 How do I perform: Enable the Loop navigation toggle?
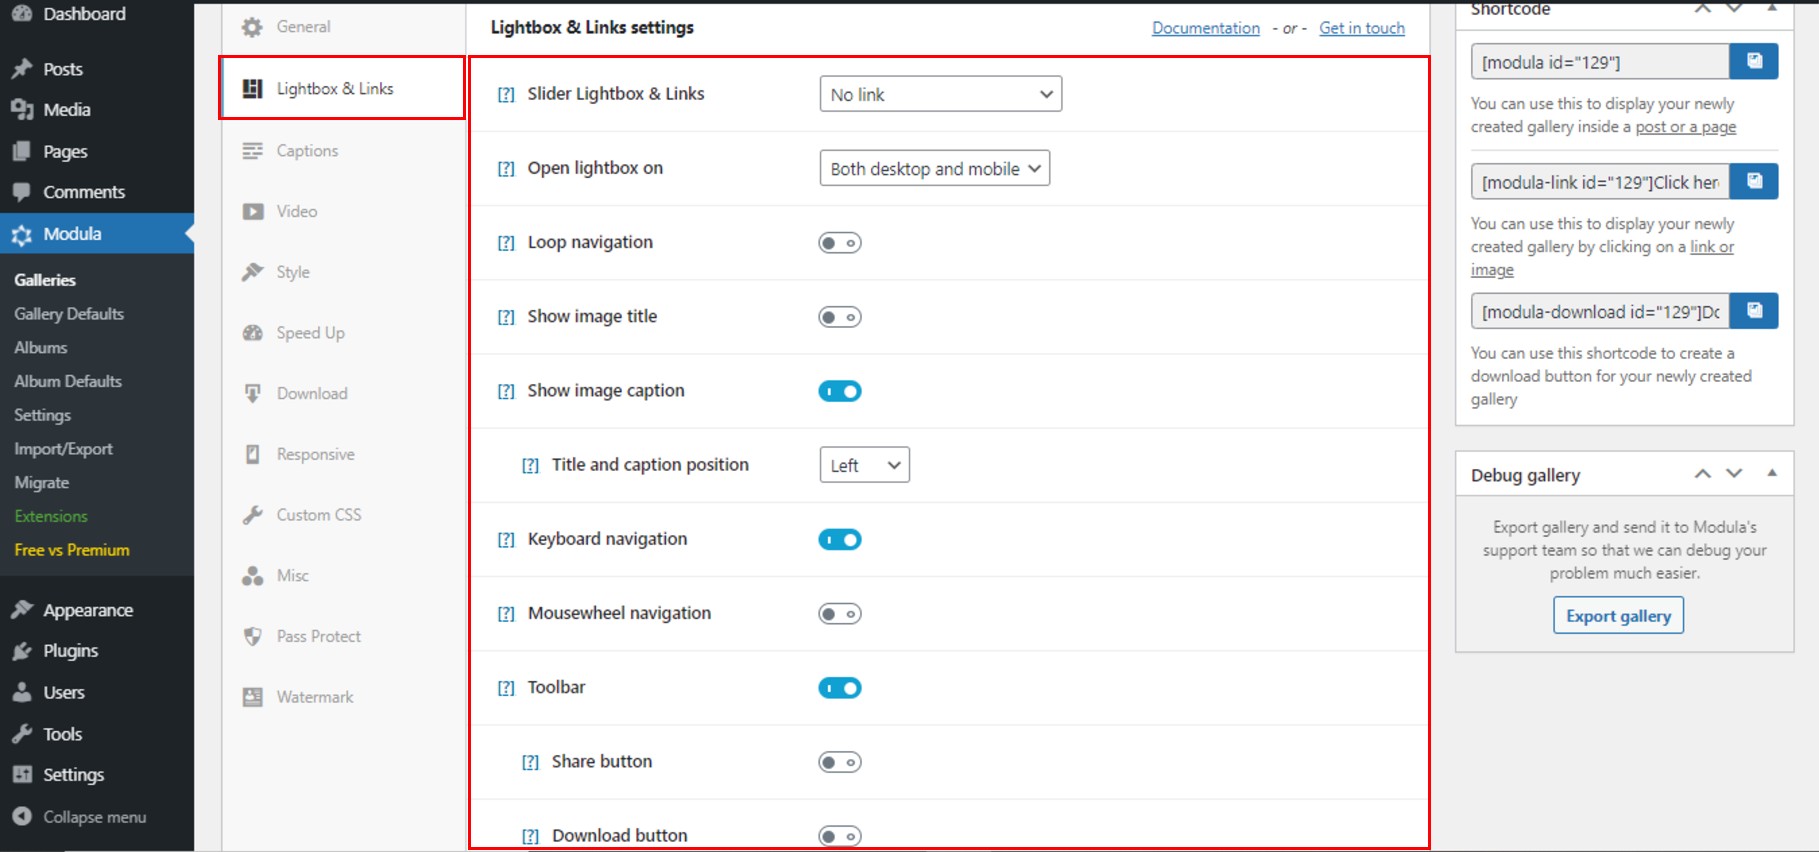(x=839, y=243)
